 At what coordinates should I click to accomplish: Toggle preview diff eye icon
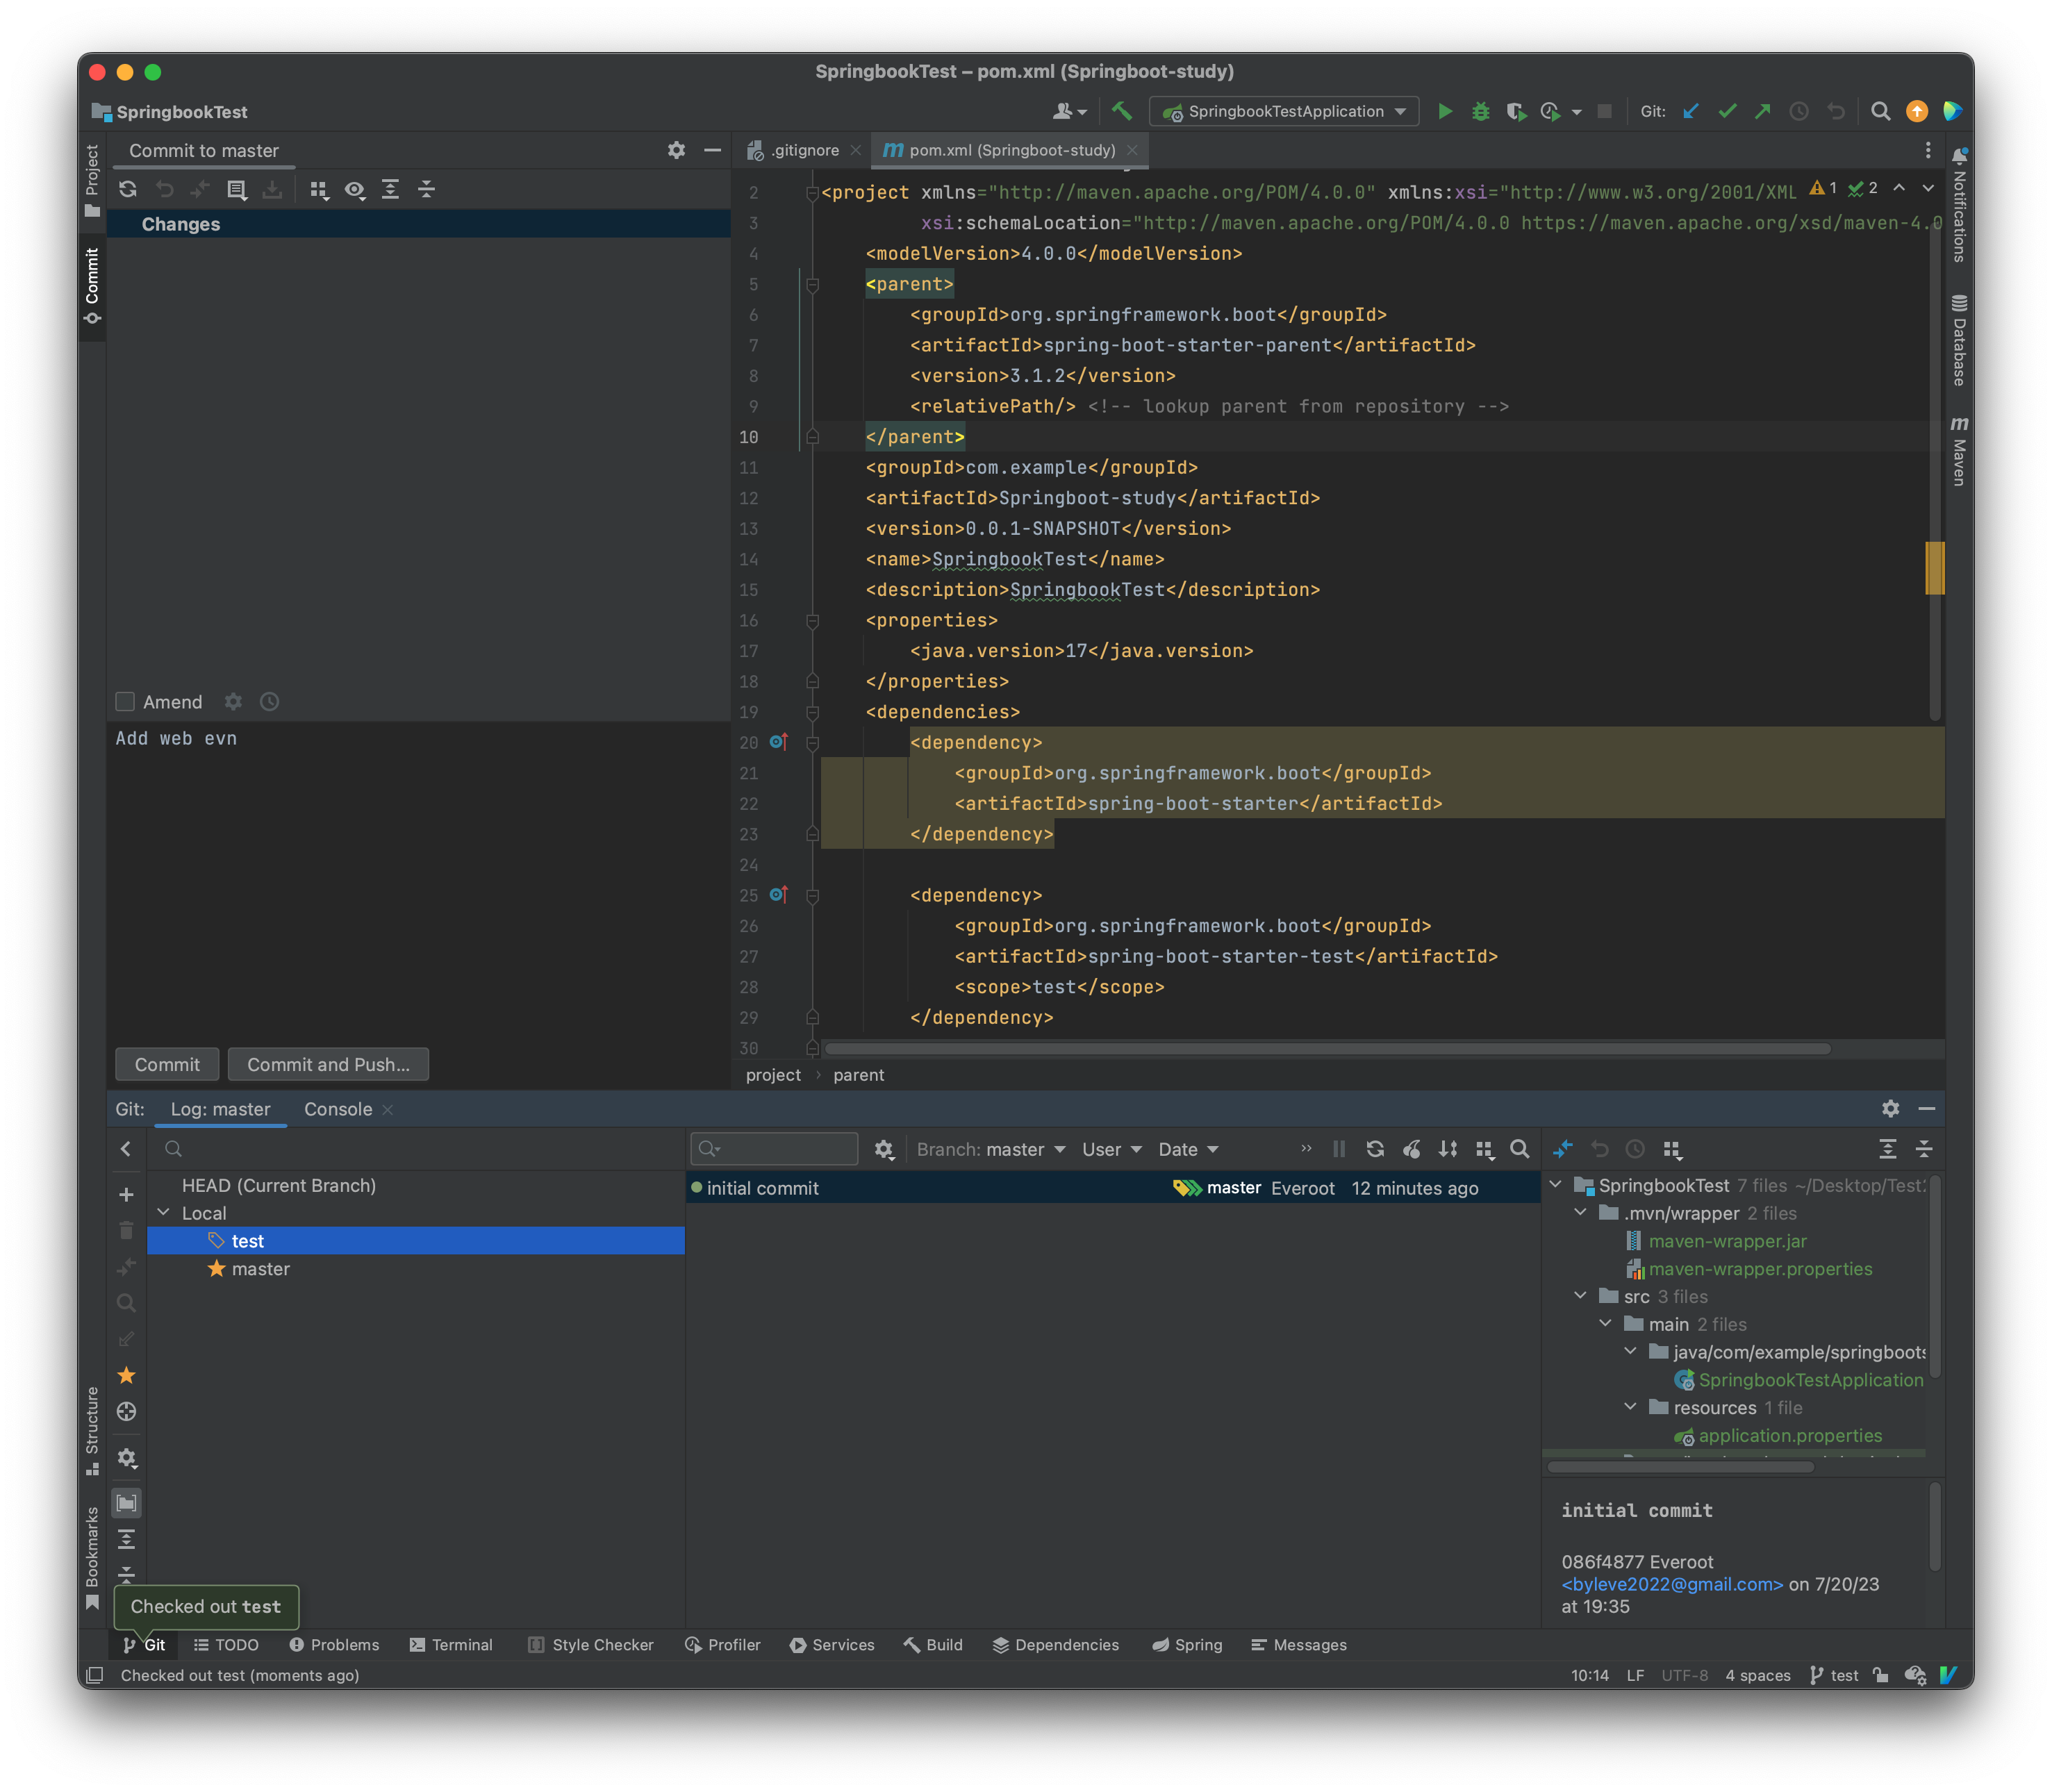coord(355,189)
